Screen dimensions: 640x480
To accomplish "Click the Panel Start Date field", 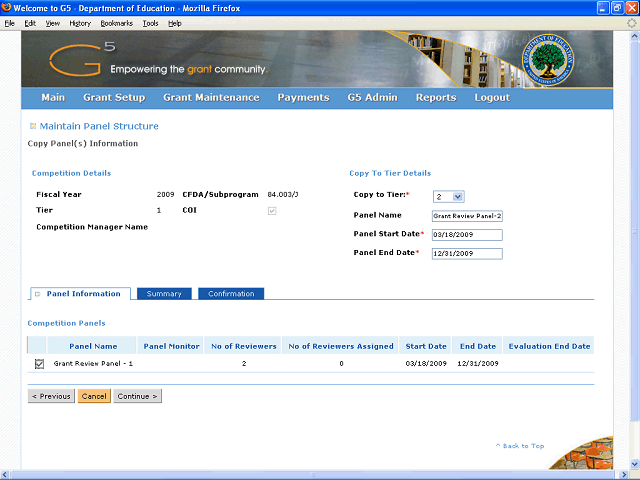I will click(x=467, y=235).
